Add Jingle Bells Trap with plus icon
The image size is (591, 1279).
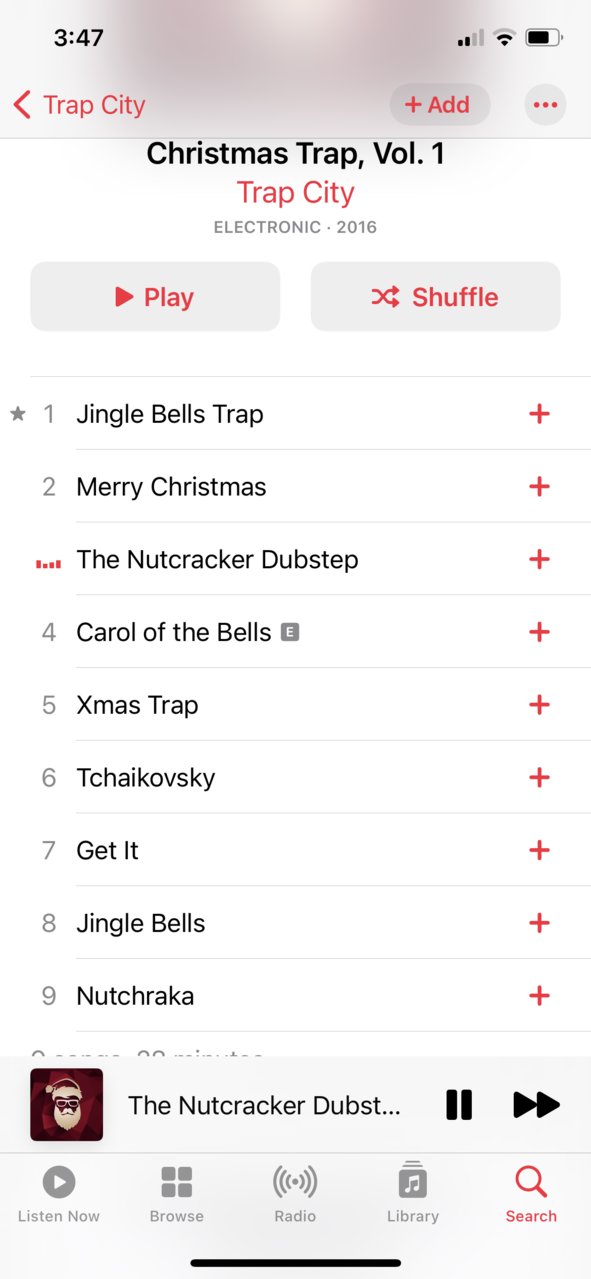pyautogui.click(x=539, y=414)
